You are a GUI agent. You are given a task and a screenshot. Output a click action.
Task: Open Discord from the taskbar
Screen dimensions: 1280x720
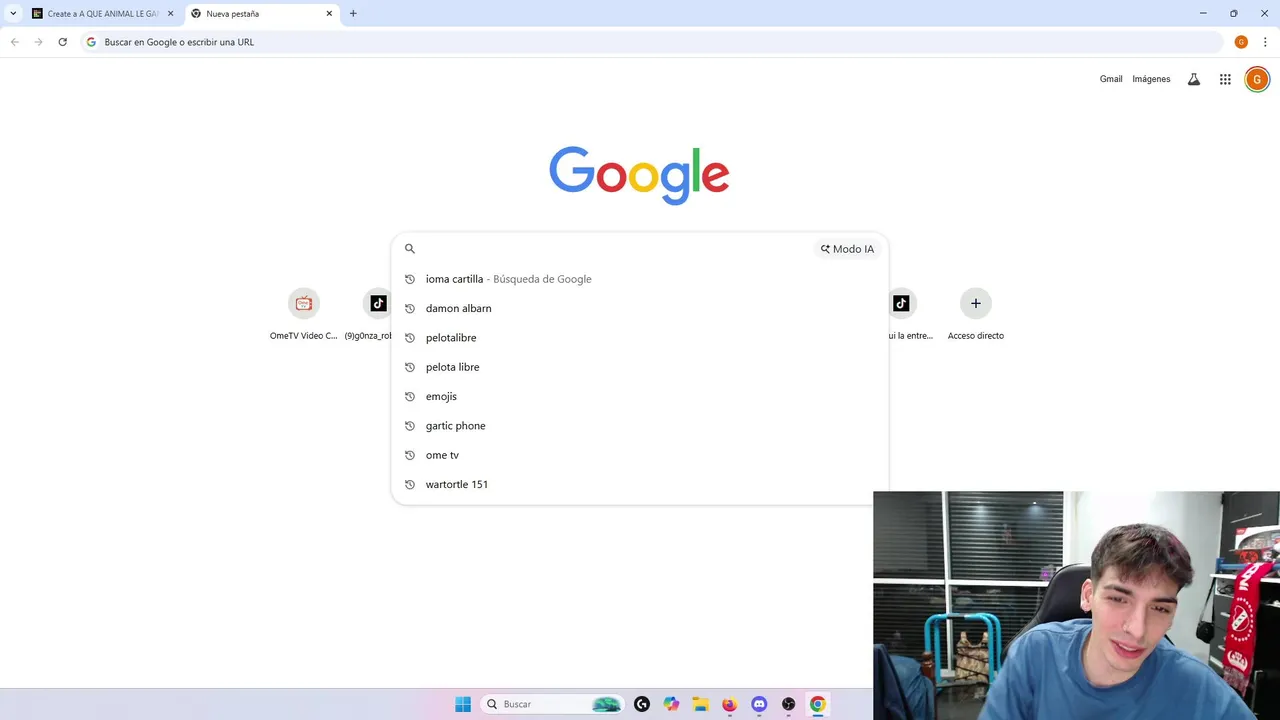(x=759, y=704)
